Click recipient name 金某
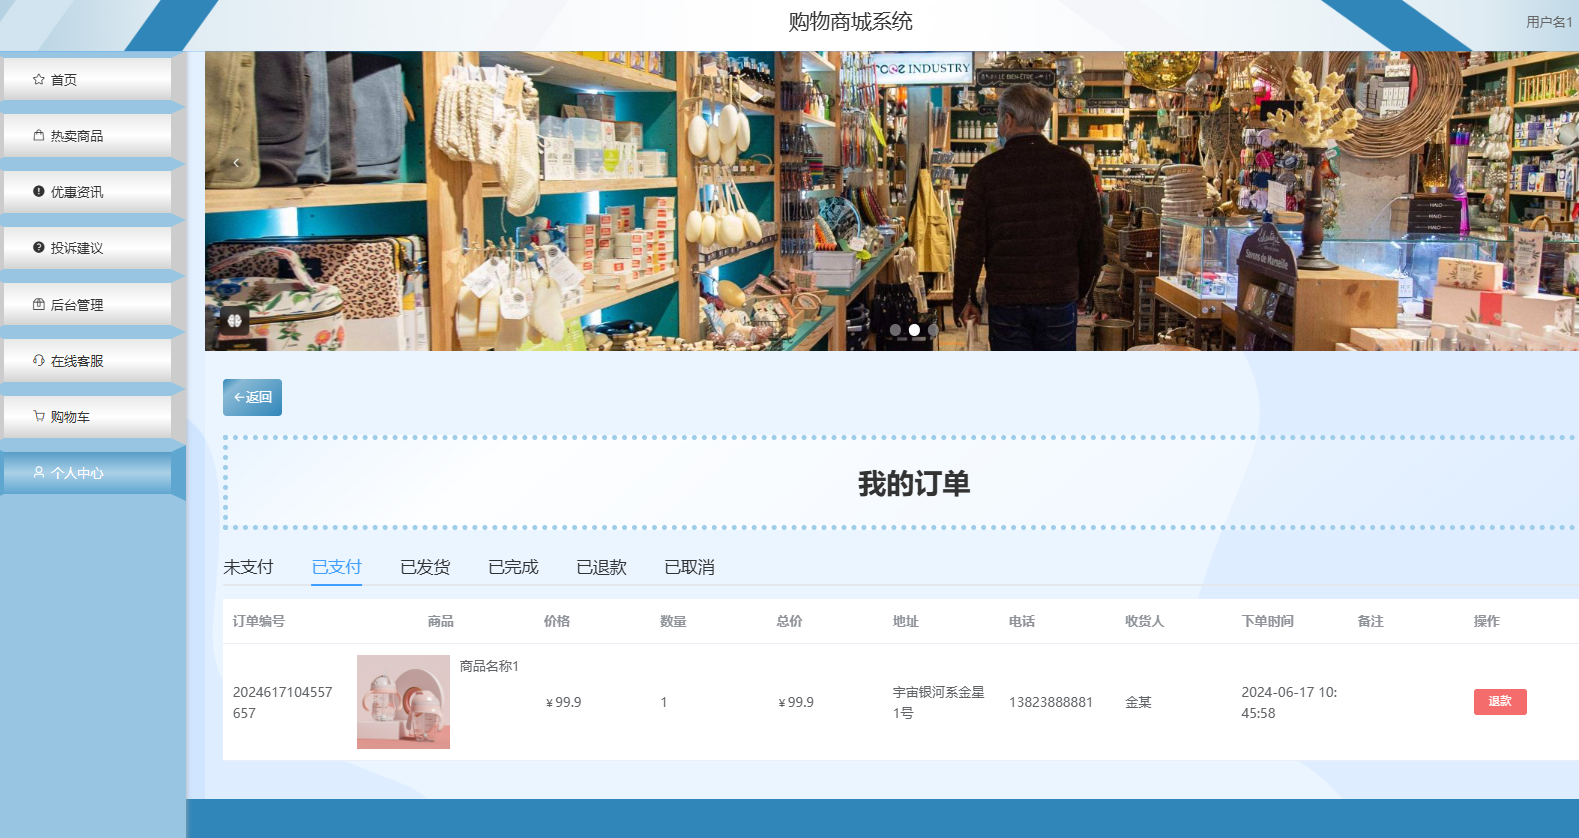1579x838 pixels. (1138, 702)
